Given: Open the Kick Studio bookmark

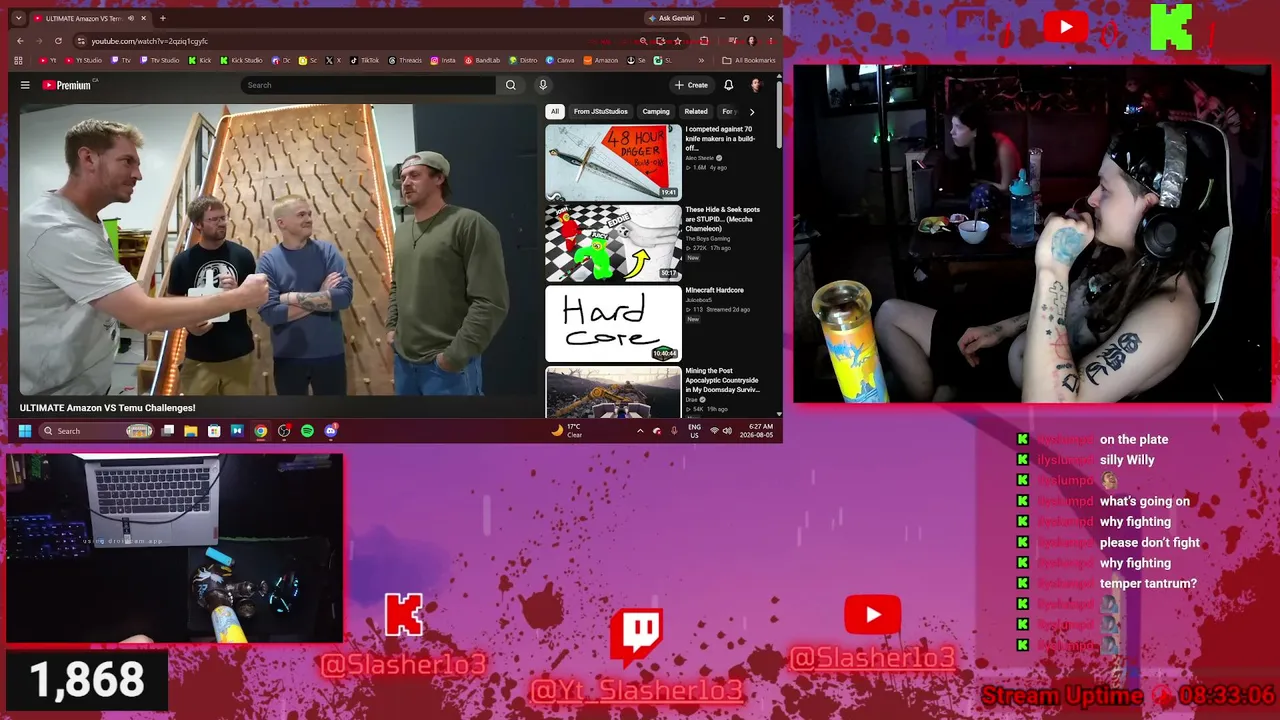Looking at the screenshot, I should tap(241, 60).
